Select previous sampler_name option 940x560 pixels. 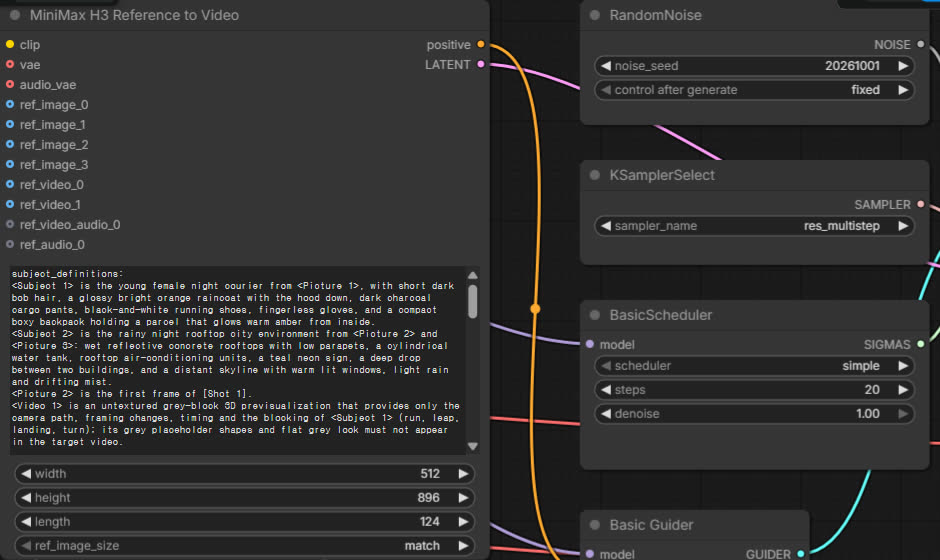605,226
